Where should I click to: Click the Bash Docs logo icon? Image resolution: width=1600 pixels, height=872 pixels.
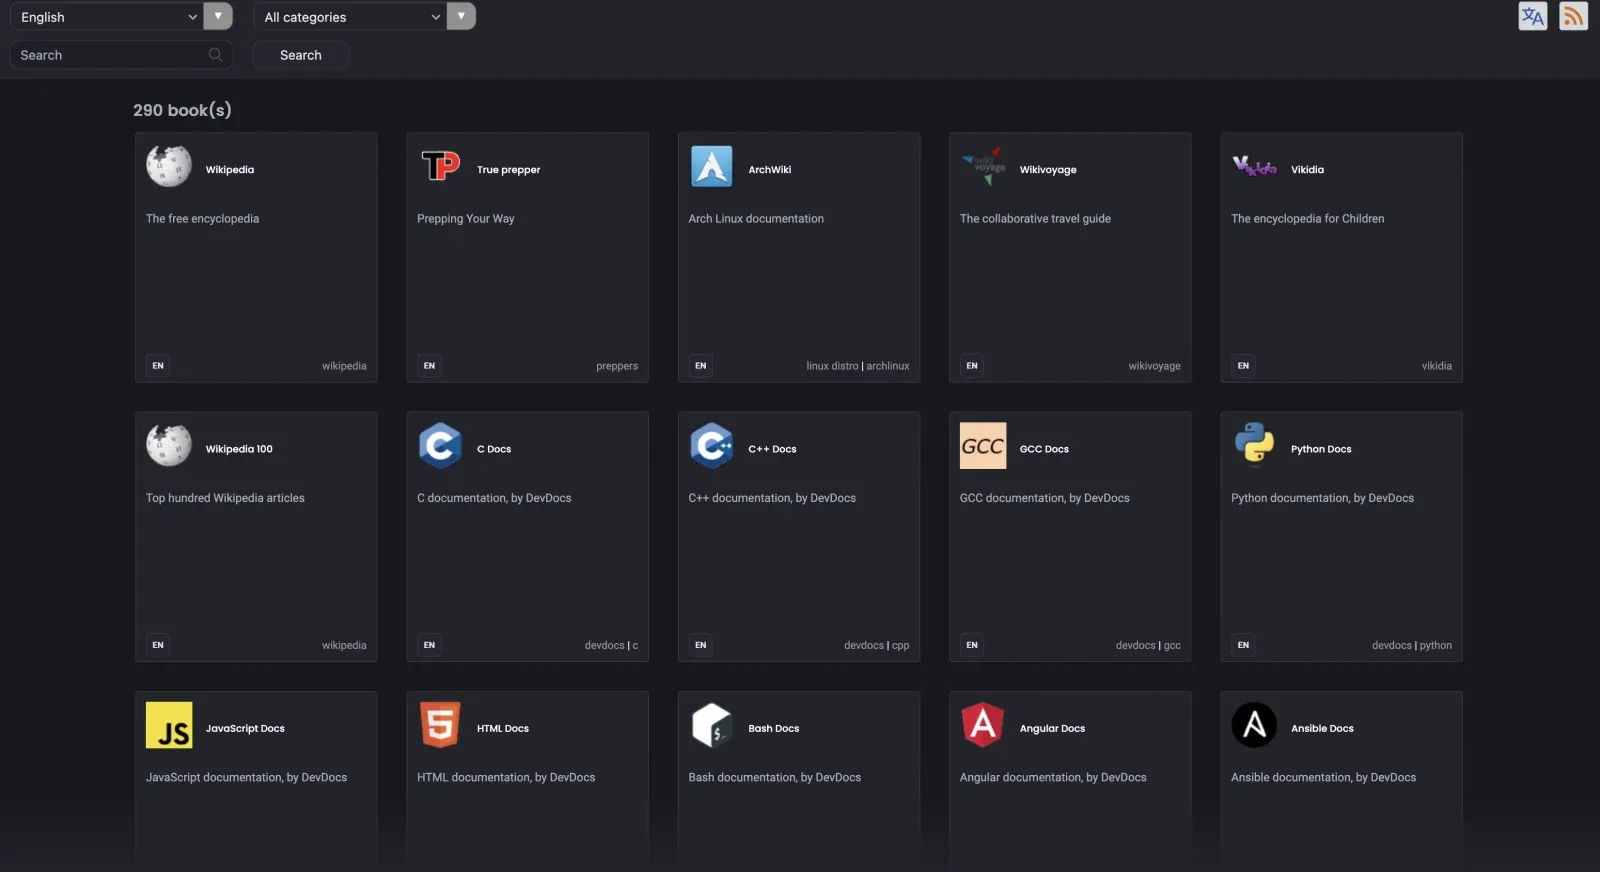point(711,725)
